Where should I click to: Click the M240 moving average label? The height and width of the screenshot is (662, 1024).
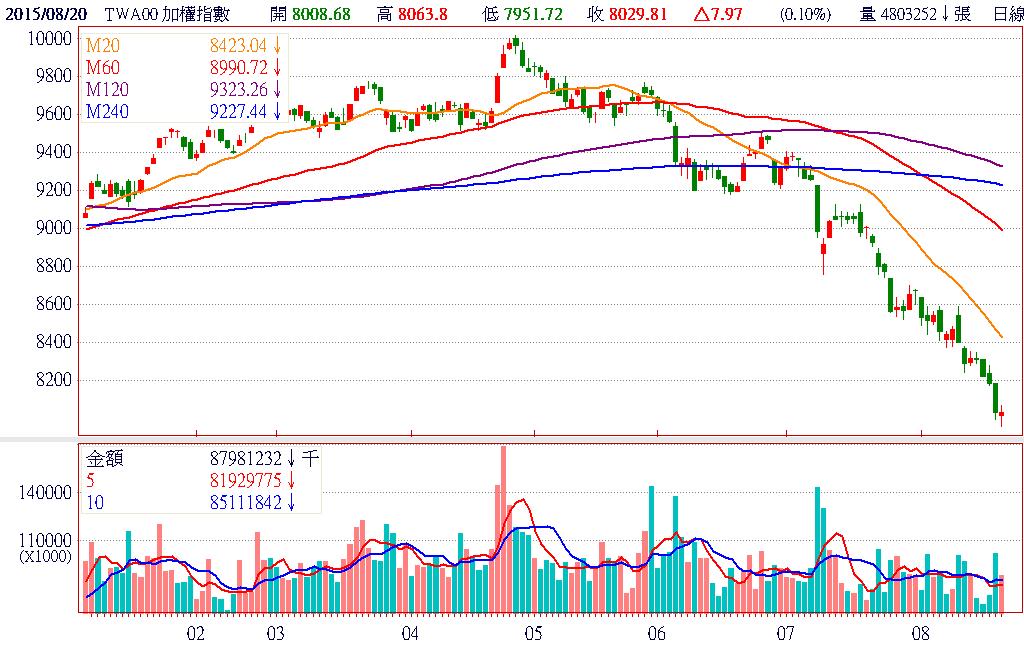(x=108, y=112)
